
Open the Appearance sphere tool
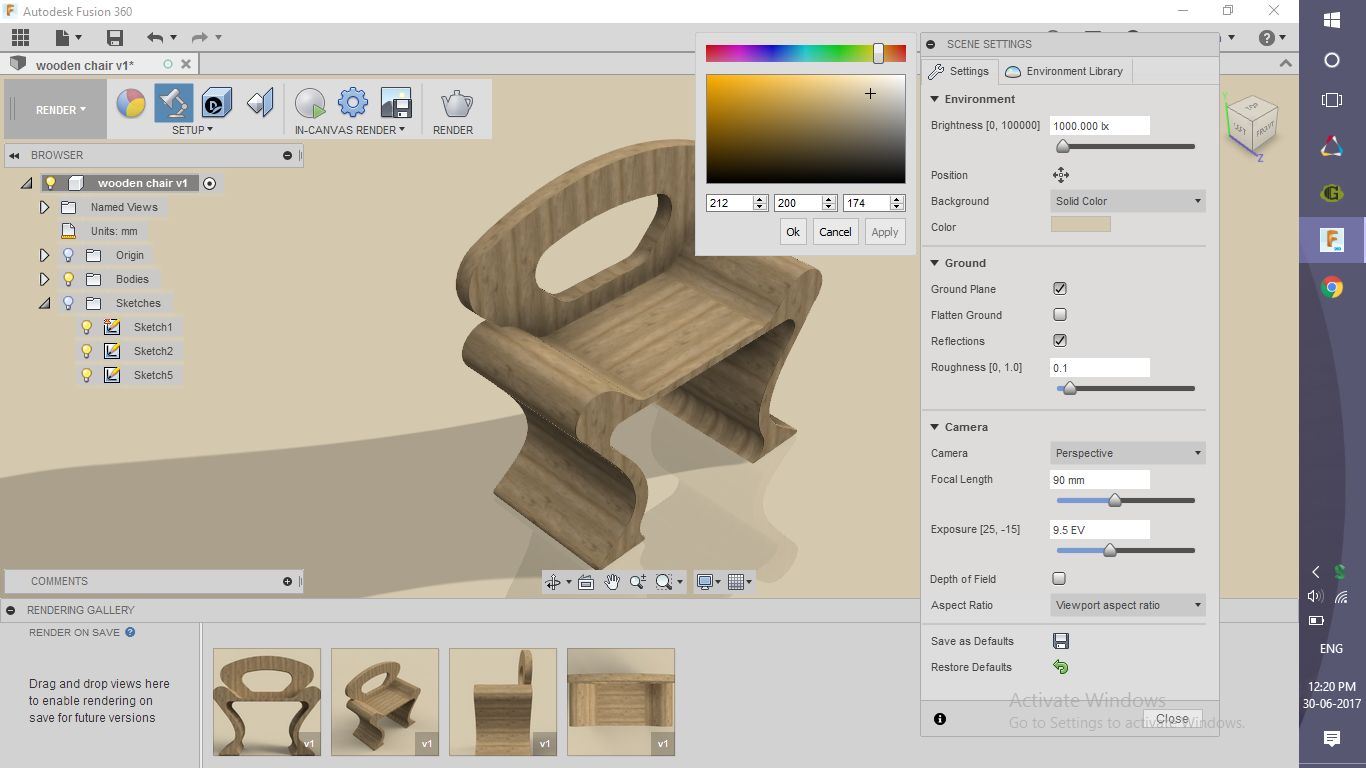(x=131, y=103)
